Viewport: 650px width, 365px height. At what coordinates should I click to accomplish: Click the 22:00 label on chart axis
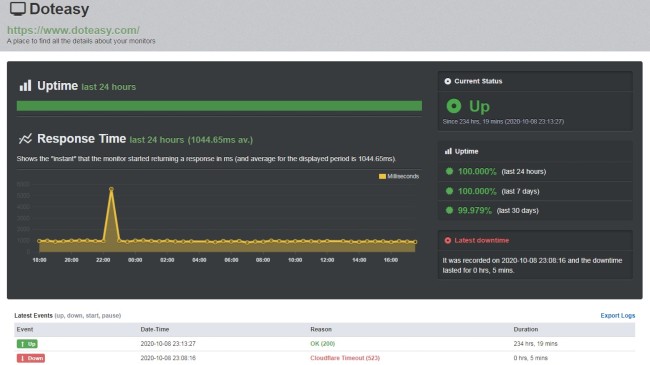click(x=103, y=260)
